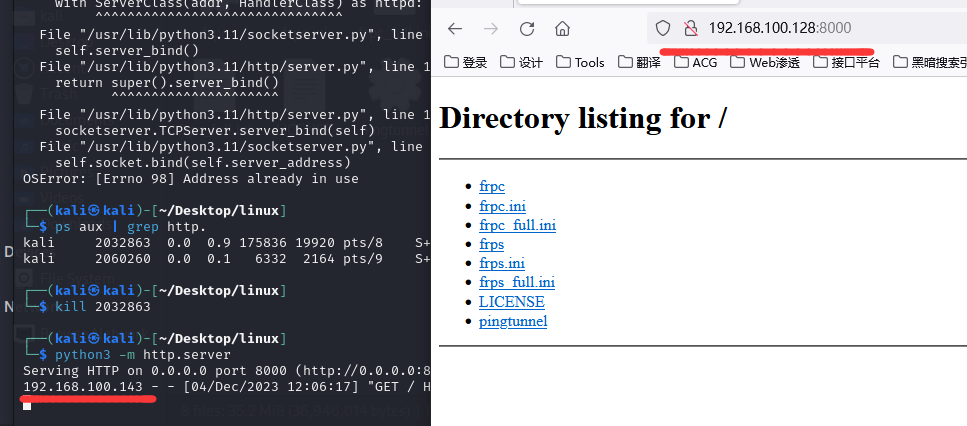
Task: Open the frpc.ini link
Action: click(502, 206)
